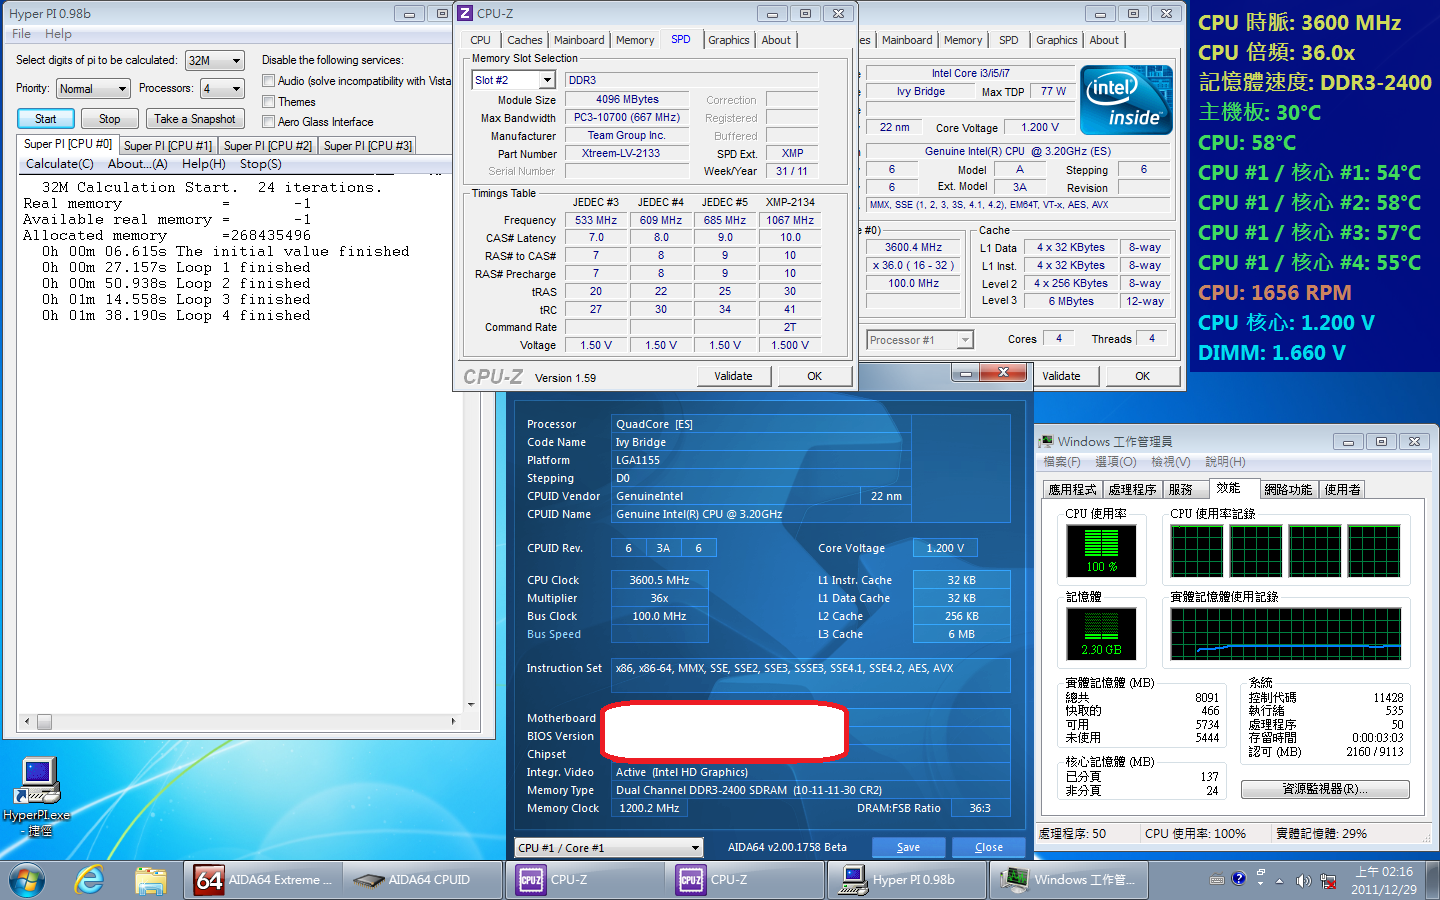1440x900 pixels.
Task: Click the volume speaker tray icon
Action: pyautogui.click(x=1303, y=881)
